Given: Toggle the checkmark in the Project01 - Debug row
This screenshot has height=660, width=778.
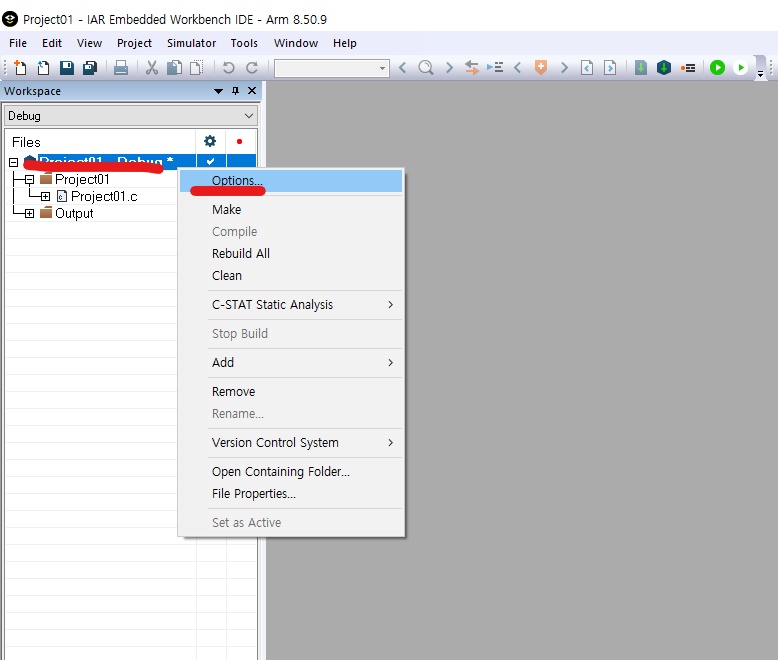Looking at the screenshot, I should click(210, 161).
